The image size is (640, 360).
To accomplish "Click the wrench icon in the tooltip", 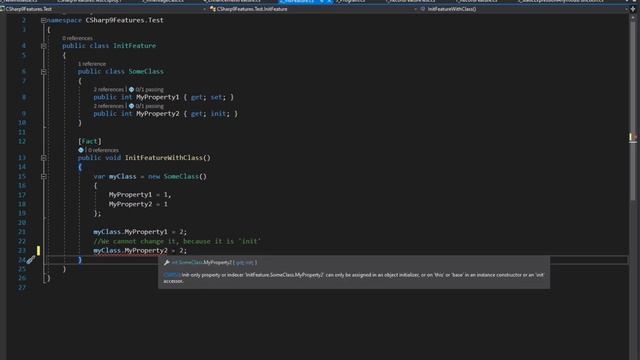I will pyautogui.click(x=167, y=262).
